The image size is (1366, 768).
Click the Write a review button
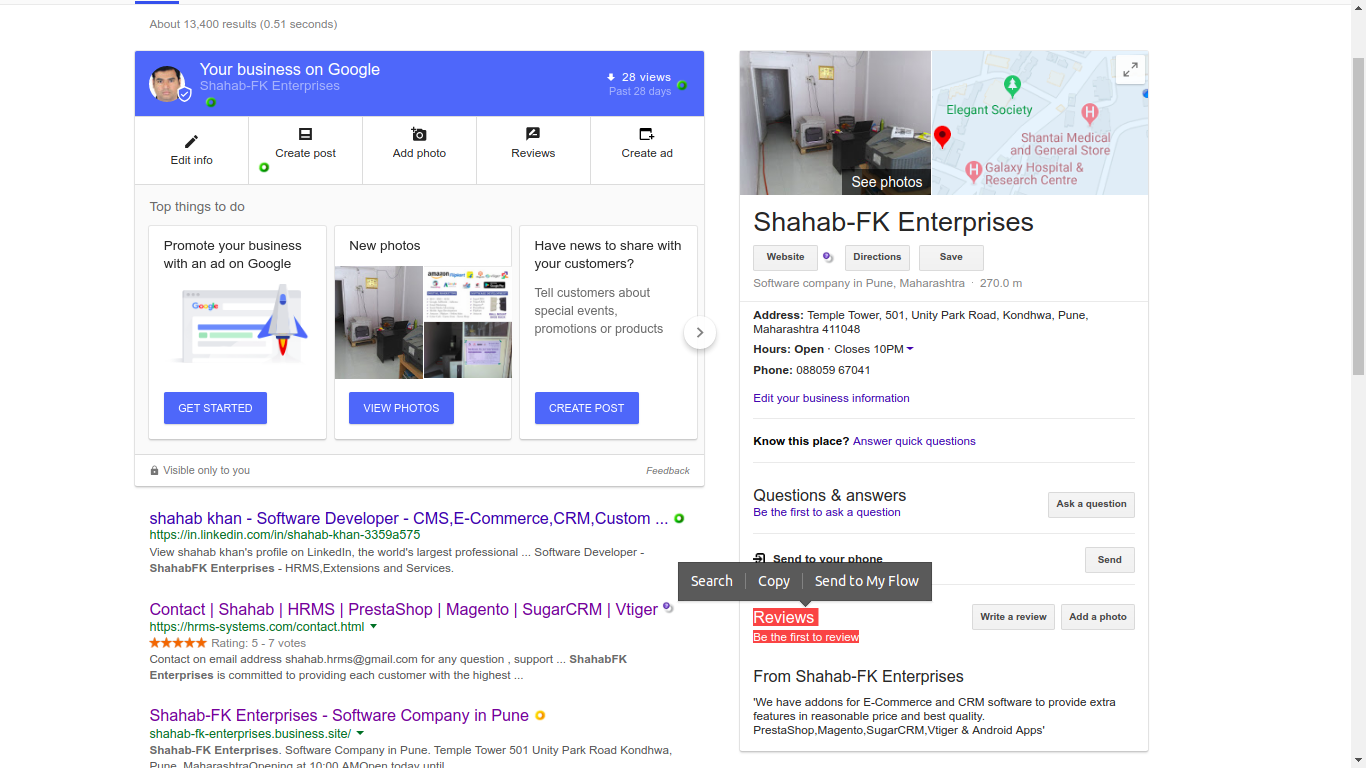pos(1014,617)
